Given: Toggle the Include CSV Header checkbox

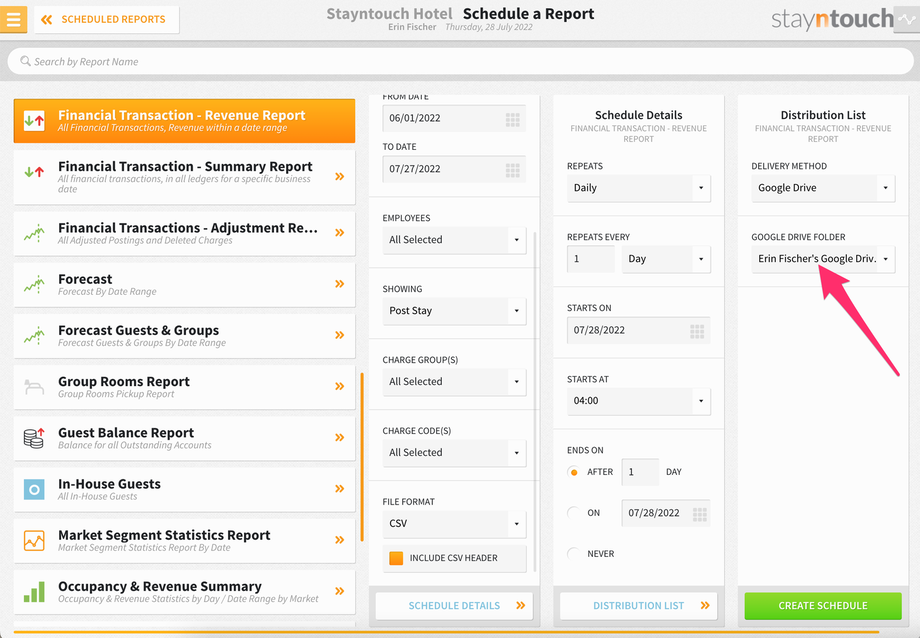Looking at the screenshot, I should [x=396, y=558].
